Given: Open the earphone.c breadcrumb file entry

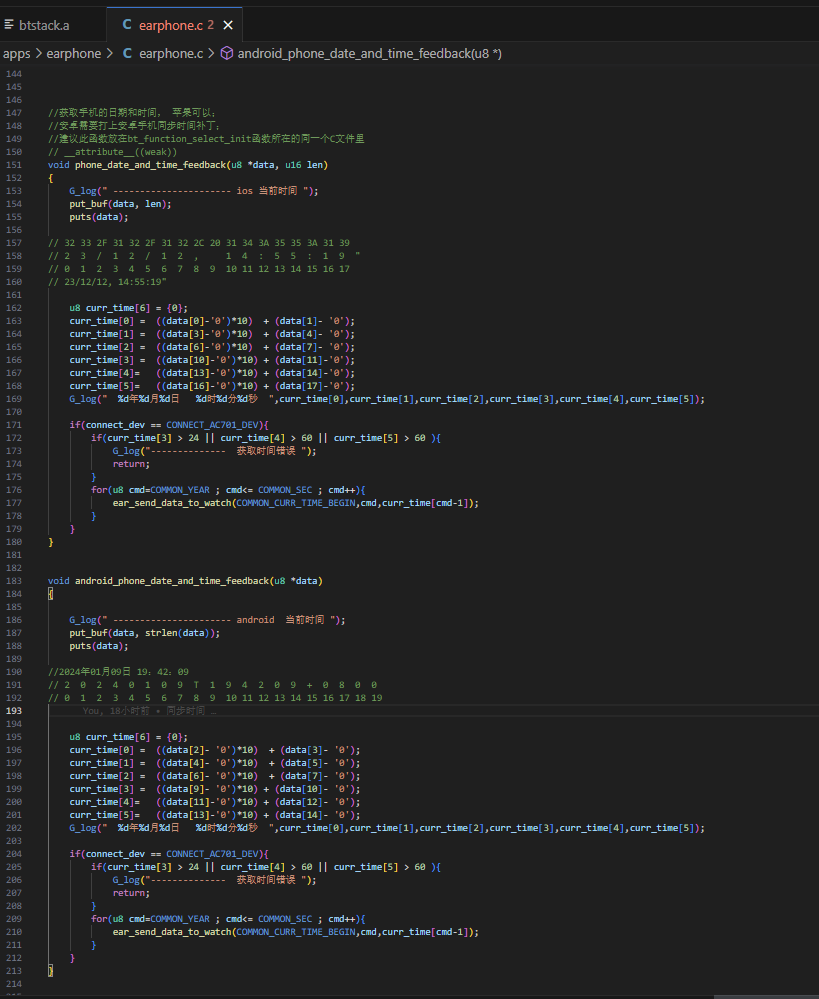Looking at the screenshot, I should 171,54.
